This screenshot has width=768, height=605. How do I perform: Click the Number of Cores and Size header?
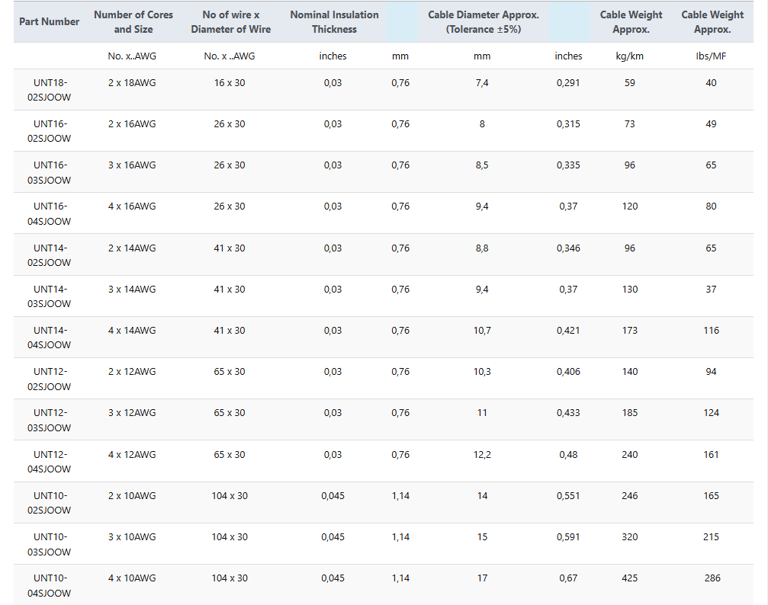[x=133, y=22]
